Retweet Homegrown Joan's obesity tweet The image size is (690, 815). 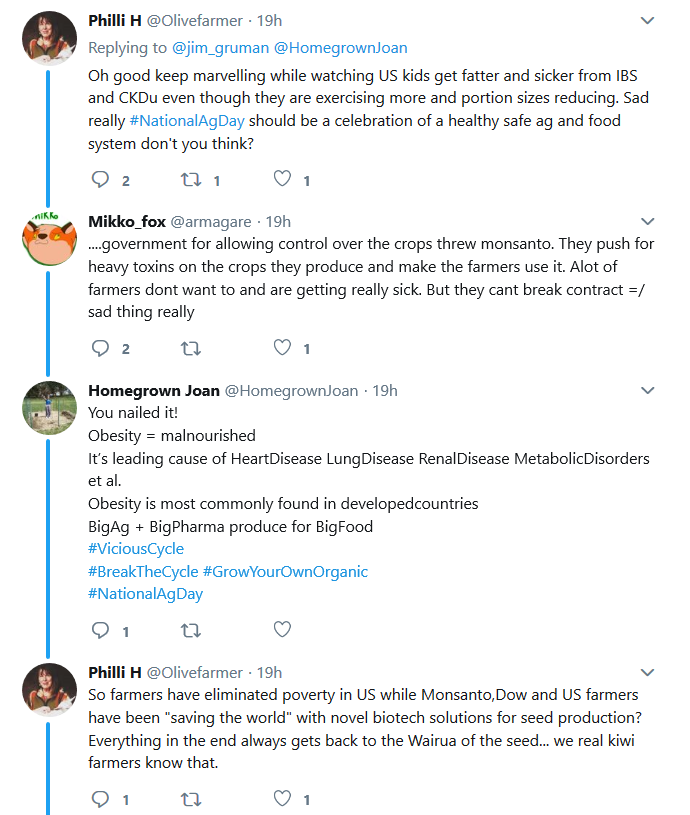coord(191,630)
